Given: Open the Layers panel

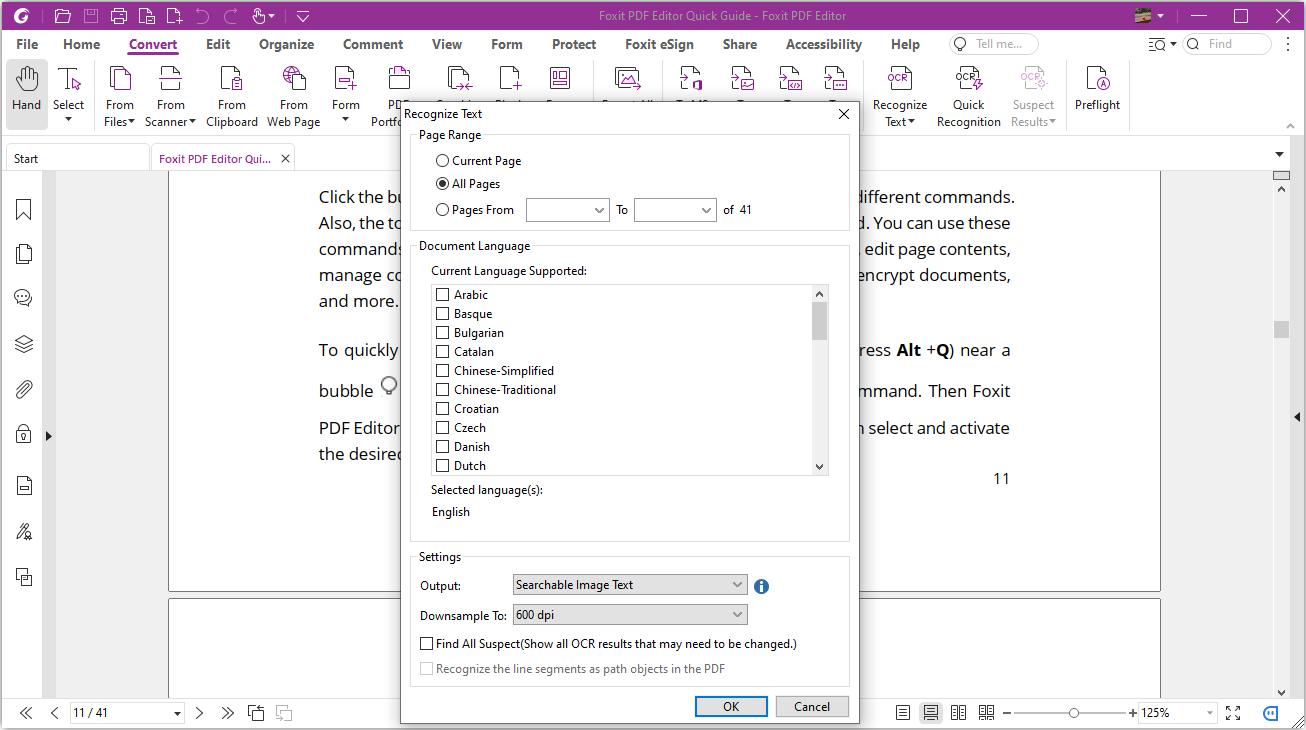Looking at the screenshot, I should tap(23, 343).
